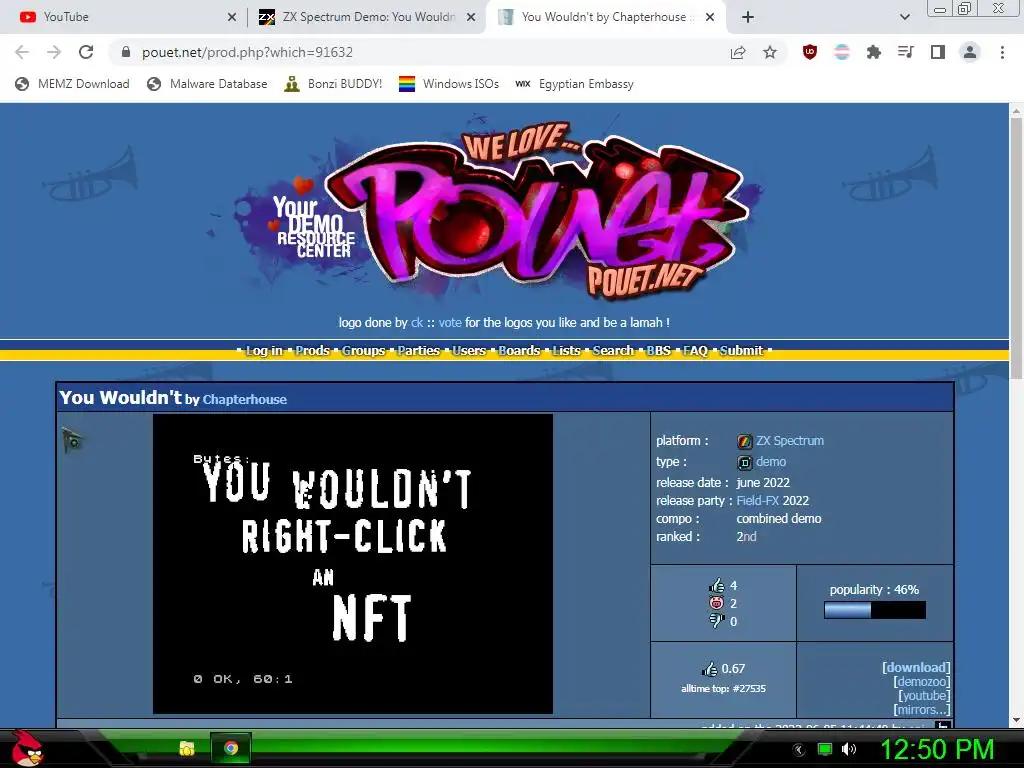The height and width of the screenshot is (768, 1024).
Task: Open the BBS menu item
Action: [658, 351]
